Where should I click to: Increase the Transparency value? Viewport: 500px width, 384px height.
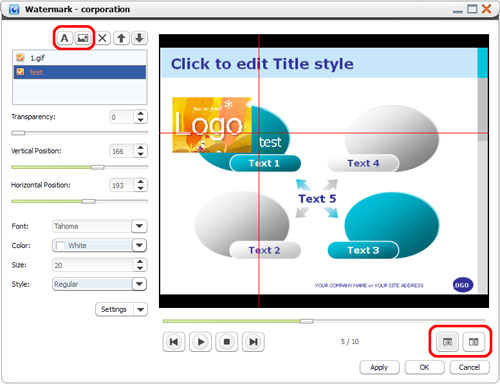(141, 114)
